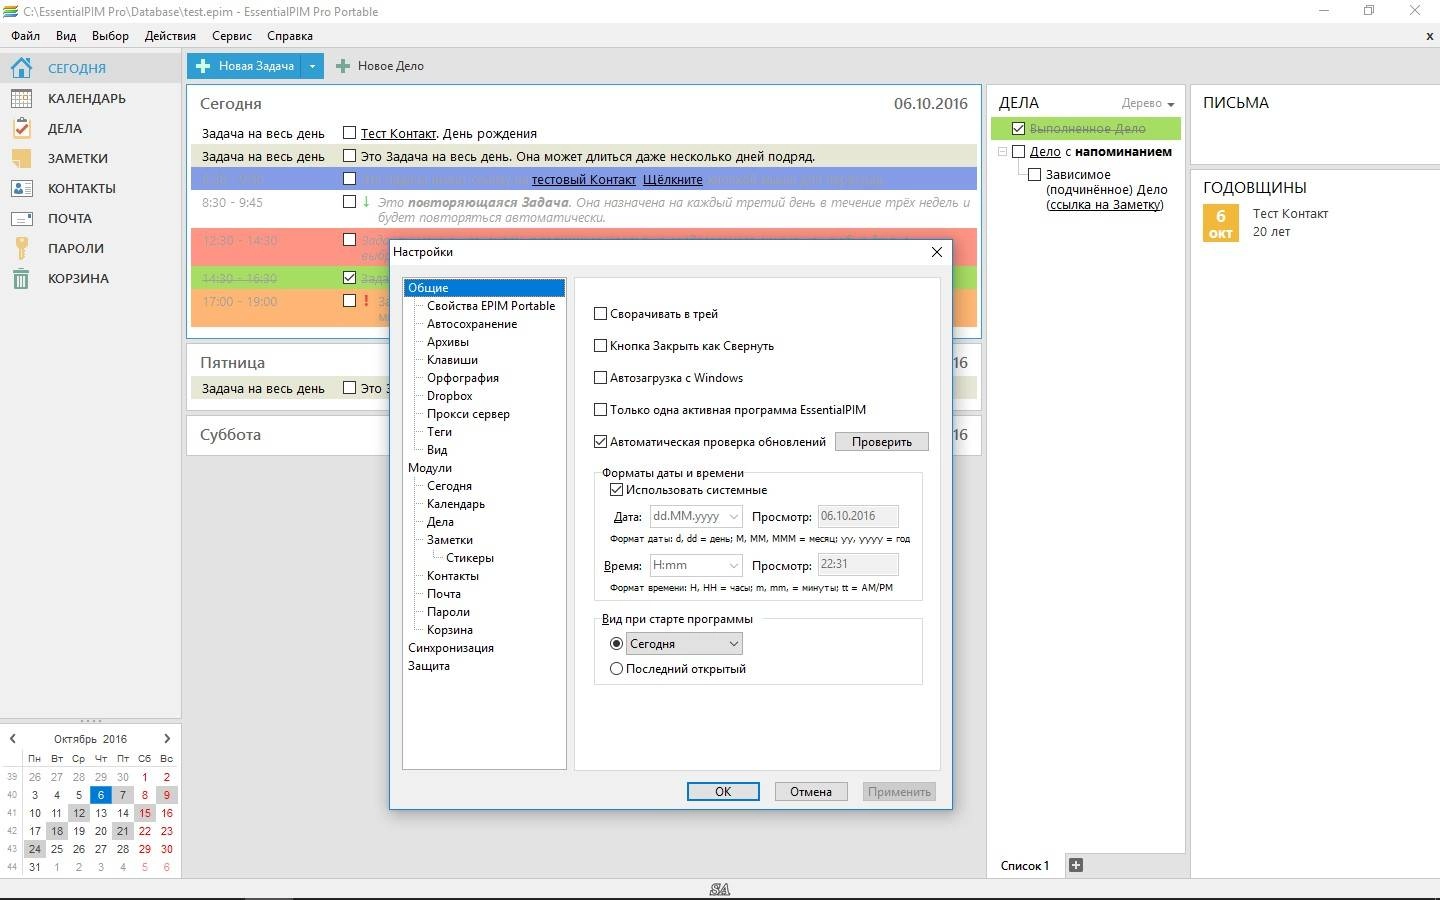
Task: Select Синхронизация in settings tree
Action: click(451, 648)
